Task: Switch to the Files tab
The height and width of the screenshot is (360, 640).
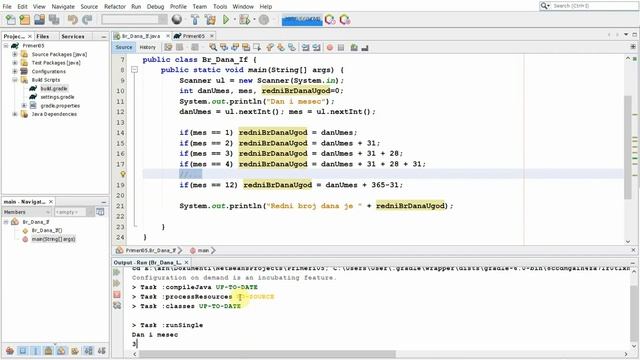Action: (x=42, y=36)
